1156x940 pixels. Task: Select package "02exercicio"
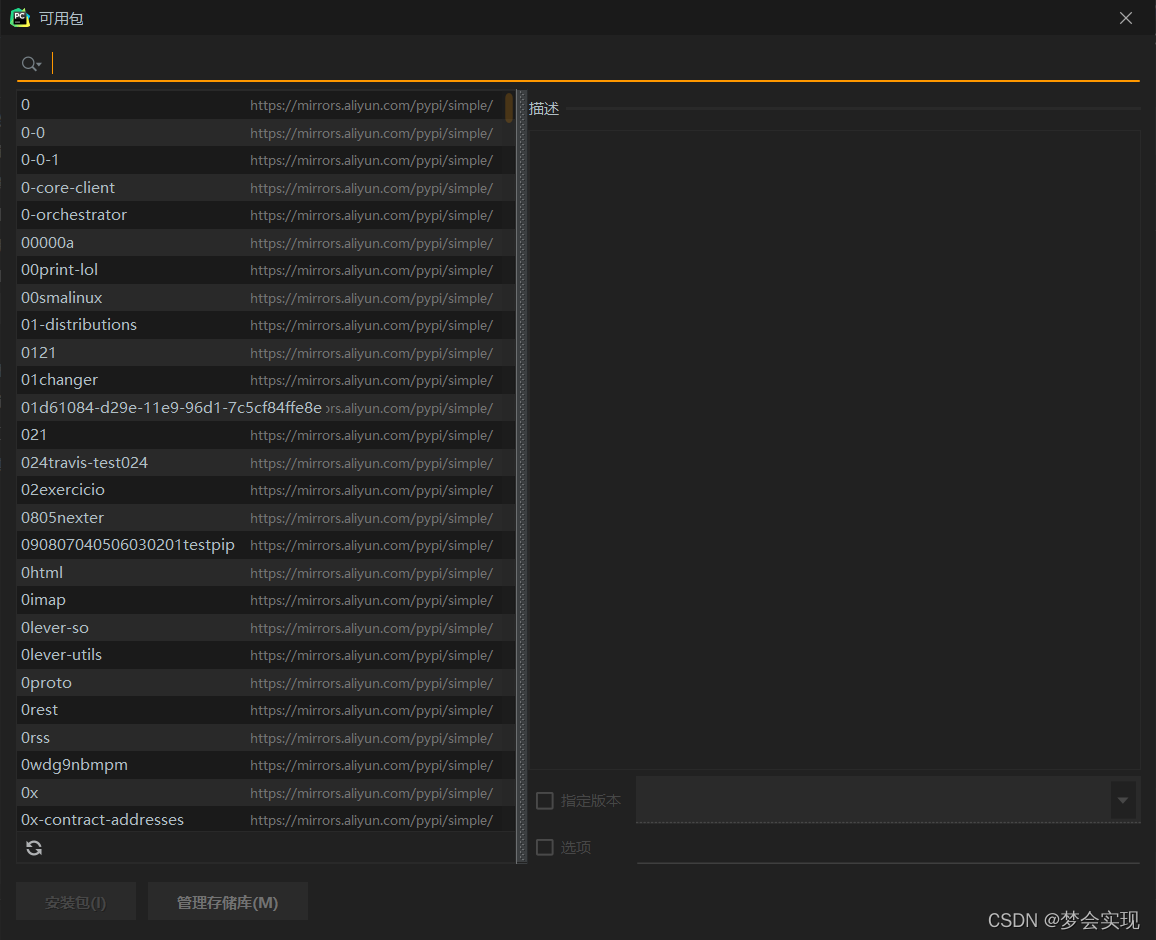coord(265,490)
